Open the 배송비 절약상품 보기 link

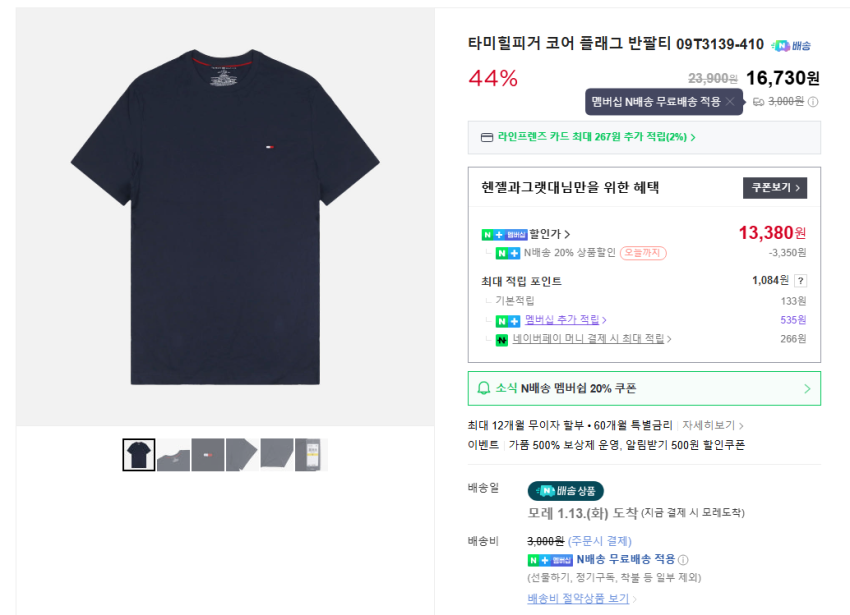[581, 599]
